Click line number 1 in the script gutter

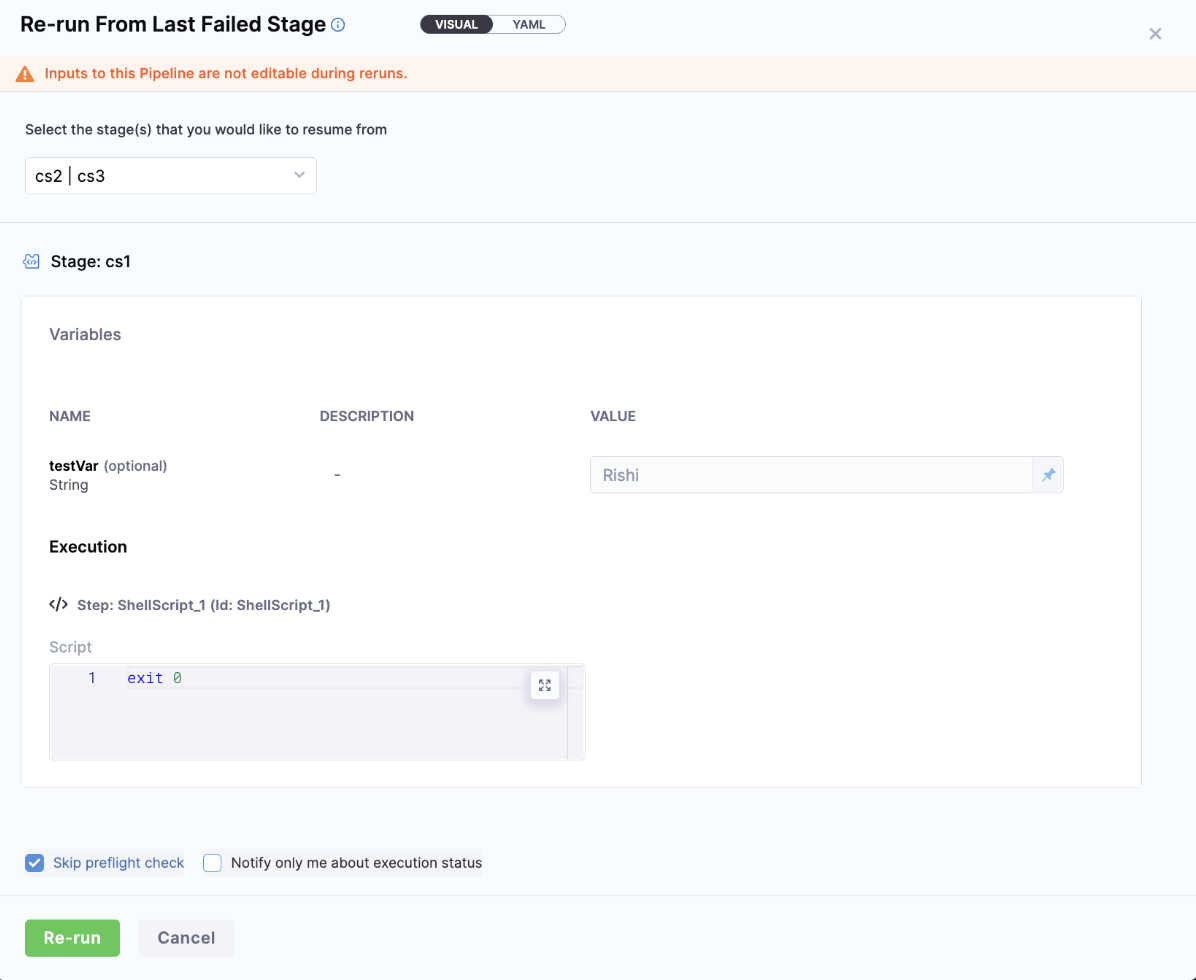click(x=92, y=678)
